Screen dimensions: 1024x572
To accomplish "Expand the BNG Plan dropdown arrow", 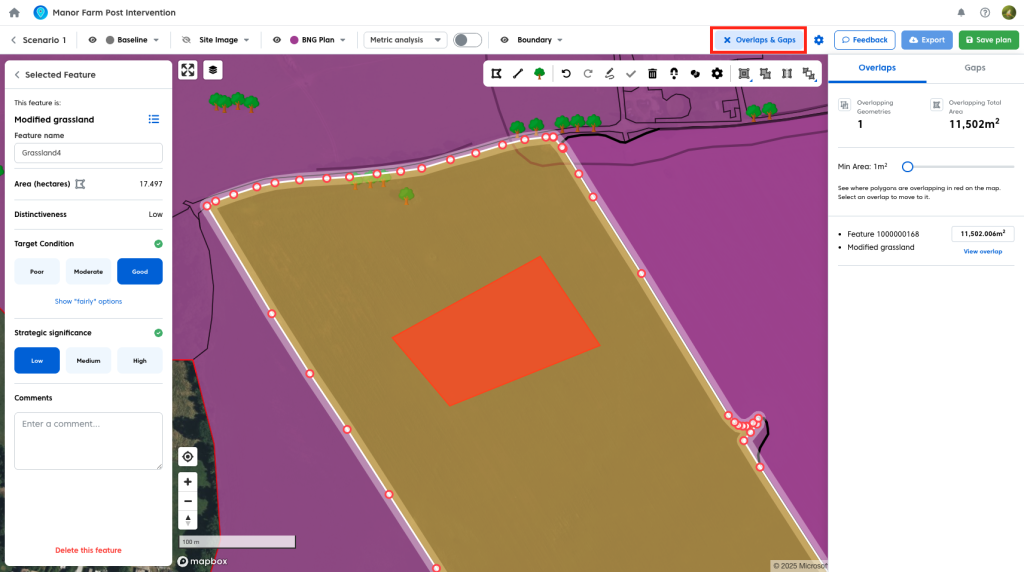I will click(343, 40).
